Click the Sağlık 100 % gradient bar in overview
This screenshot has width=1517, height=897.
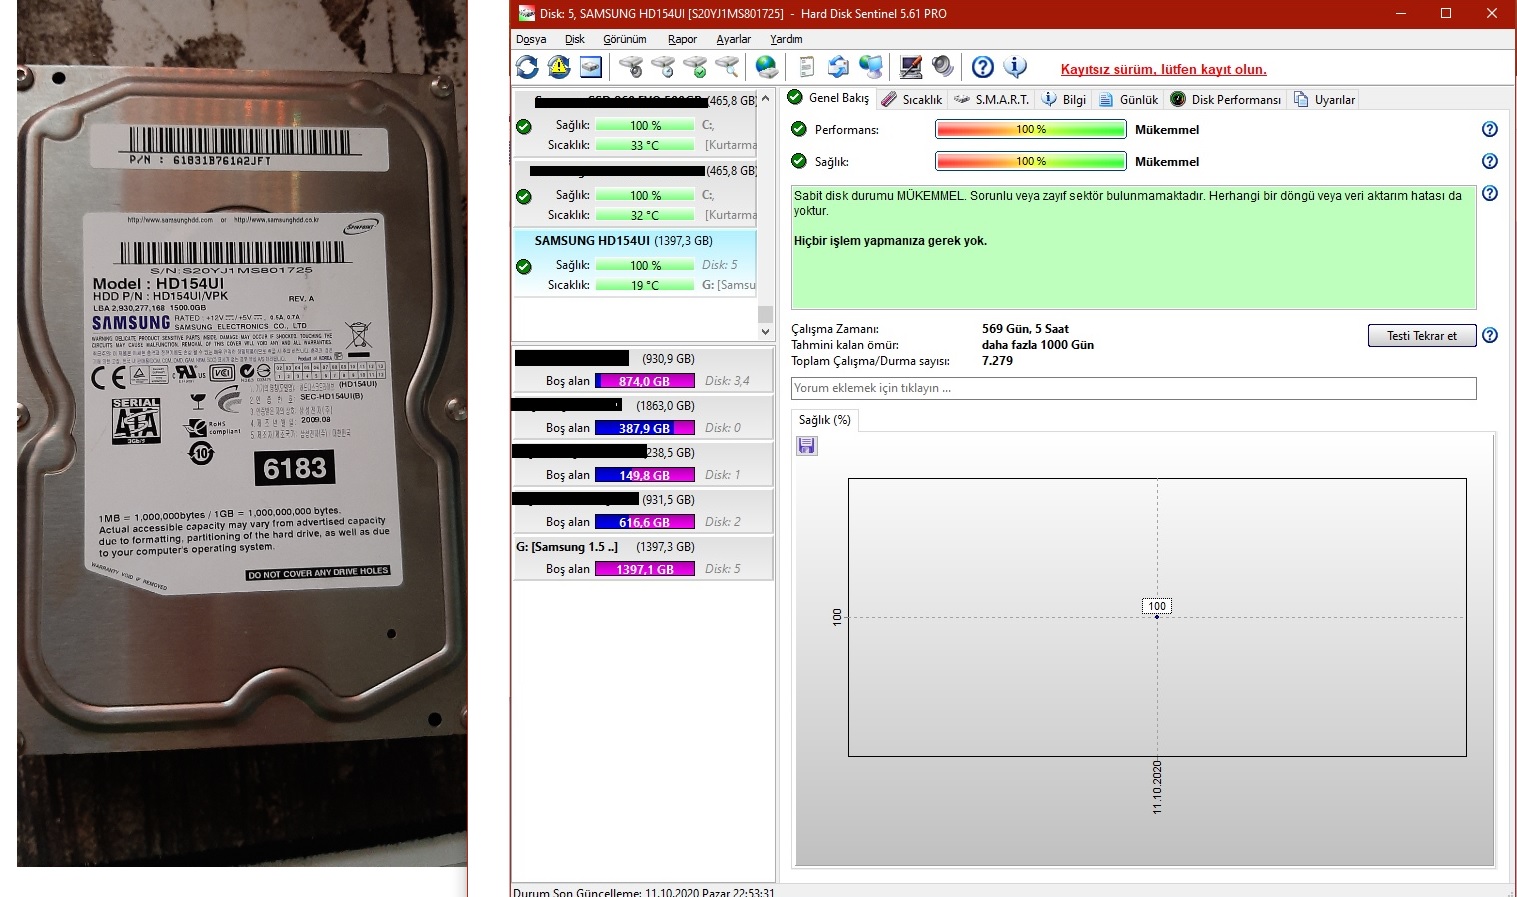(x=1031, y=161)
